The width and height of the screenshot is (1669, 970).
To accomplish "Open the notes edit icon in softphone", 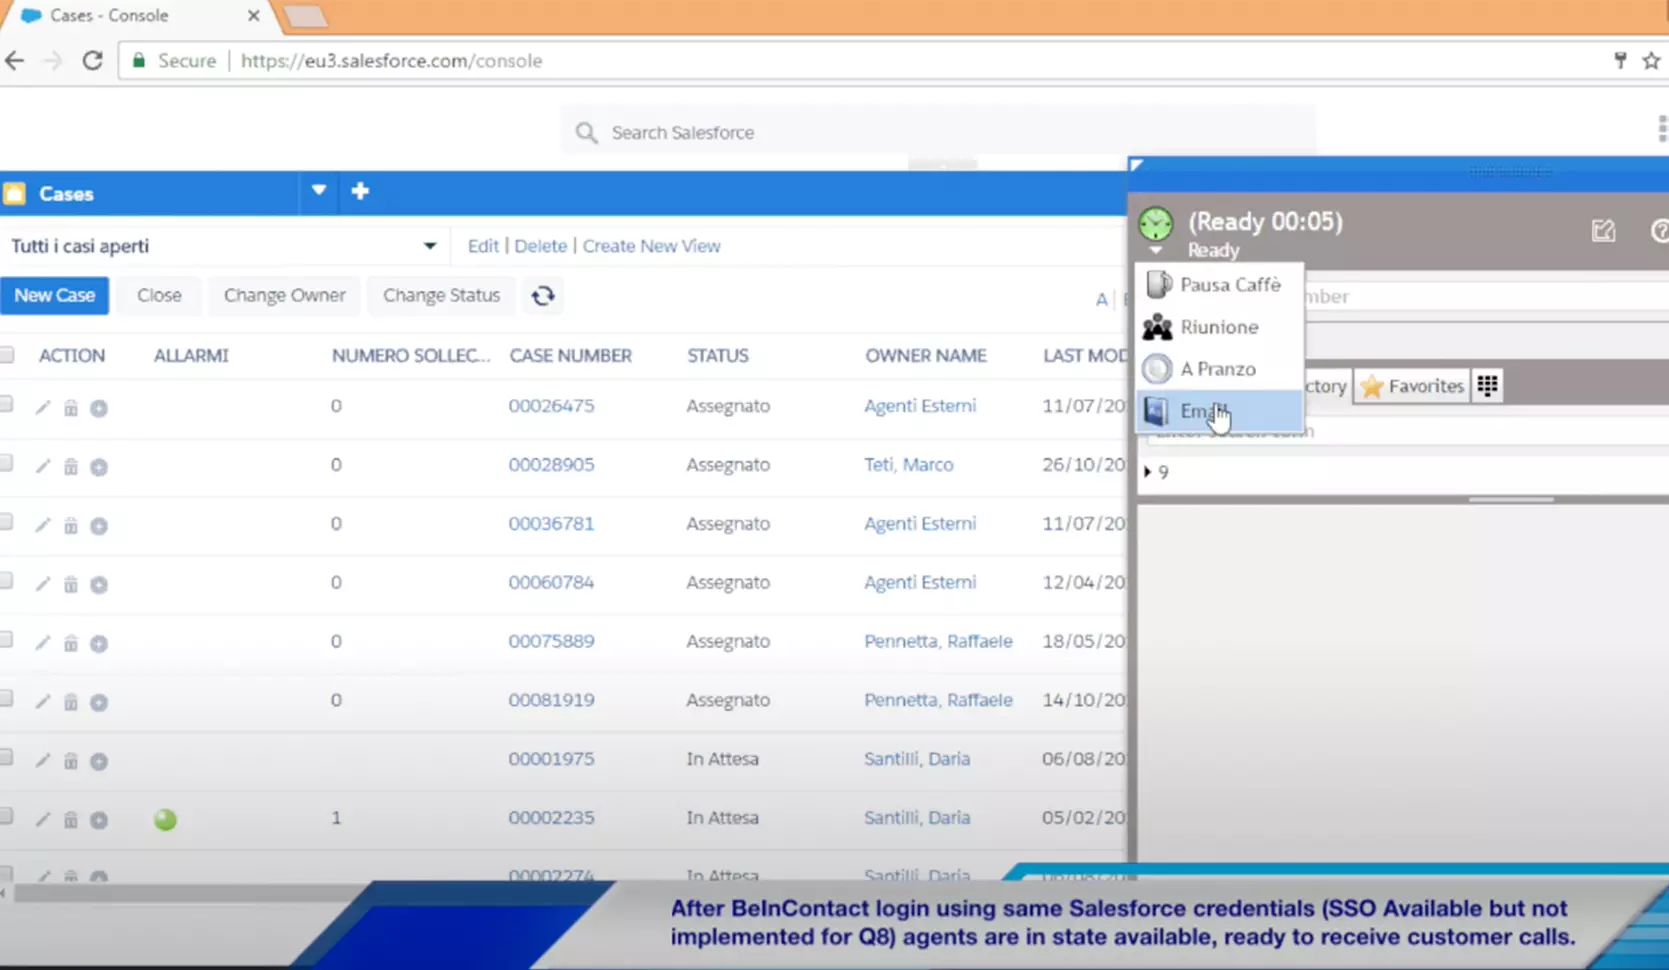I will [x=1603, y=231].
